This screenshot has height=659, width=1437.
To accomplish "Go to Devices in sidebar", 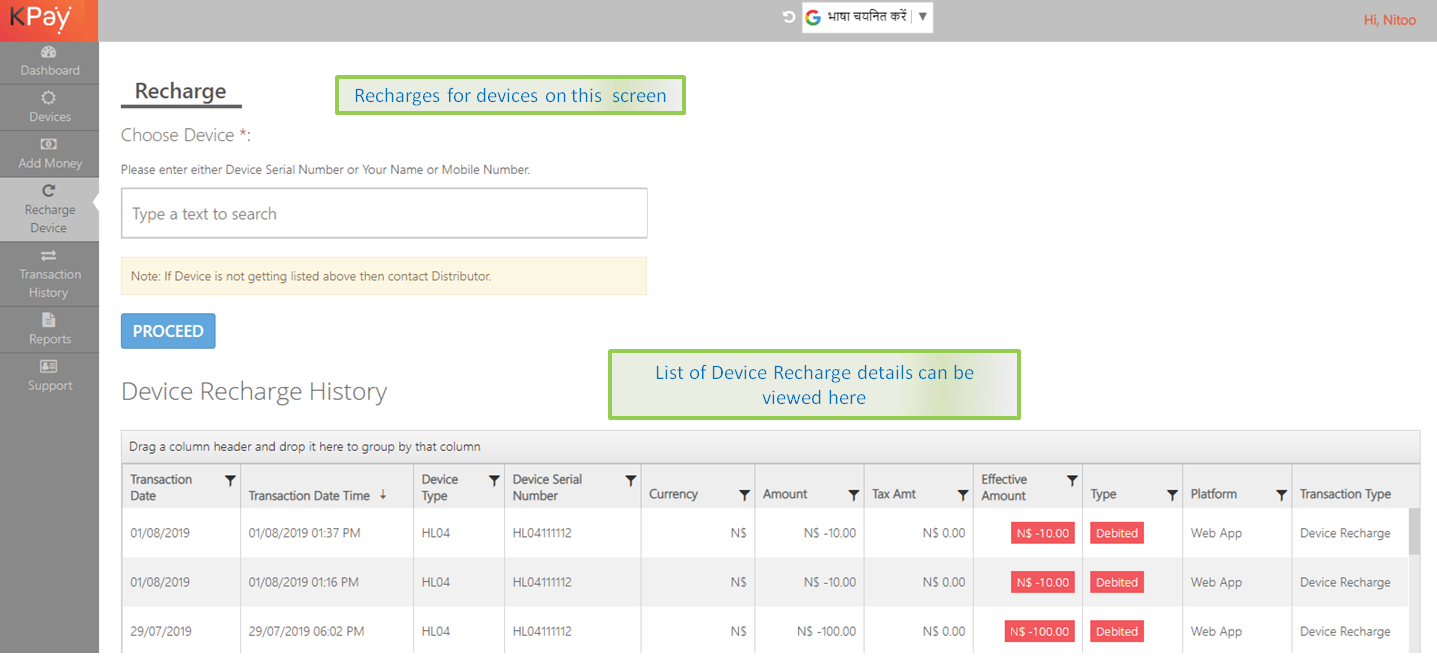I will (49, 107).
